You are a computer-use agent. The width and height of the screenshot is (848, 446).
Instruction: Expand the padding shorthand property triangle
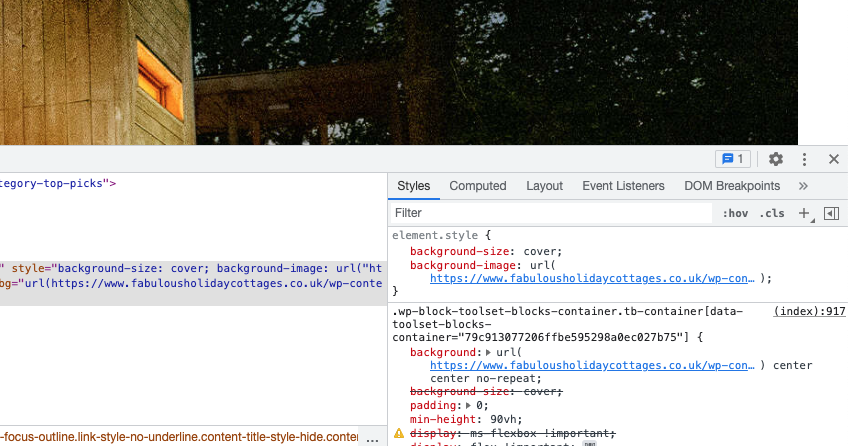tap(468, 405)
